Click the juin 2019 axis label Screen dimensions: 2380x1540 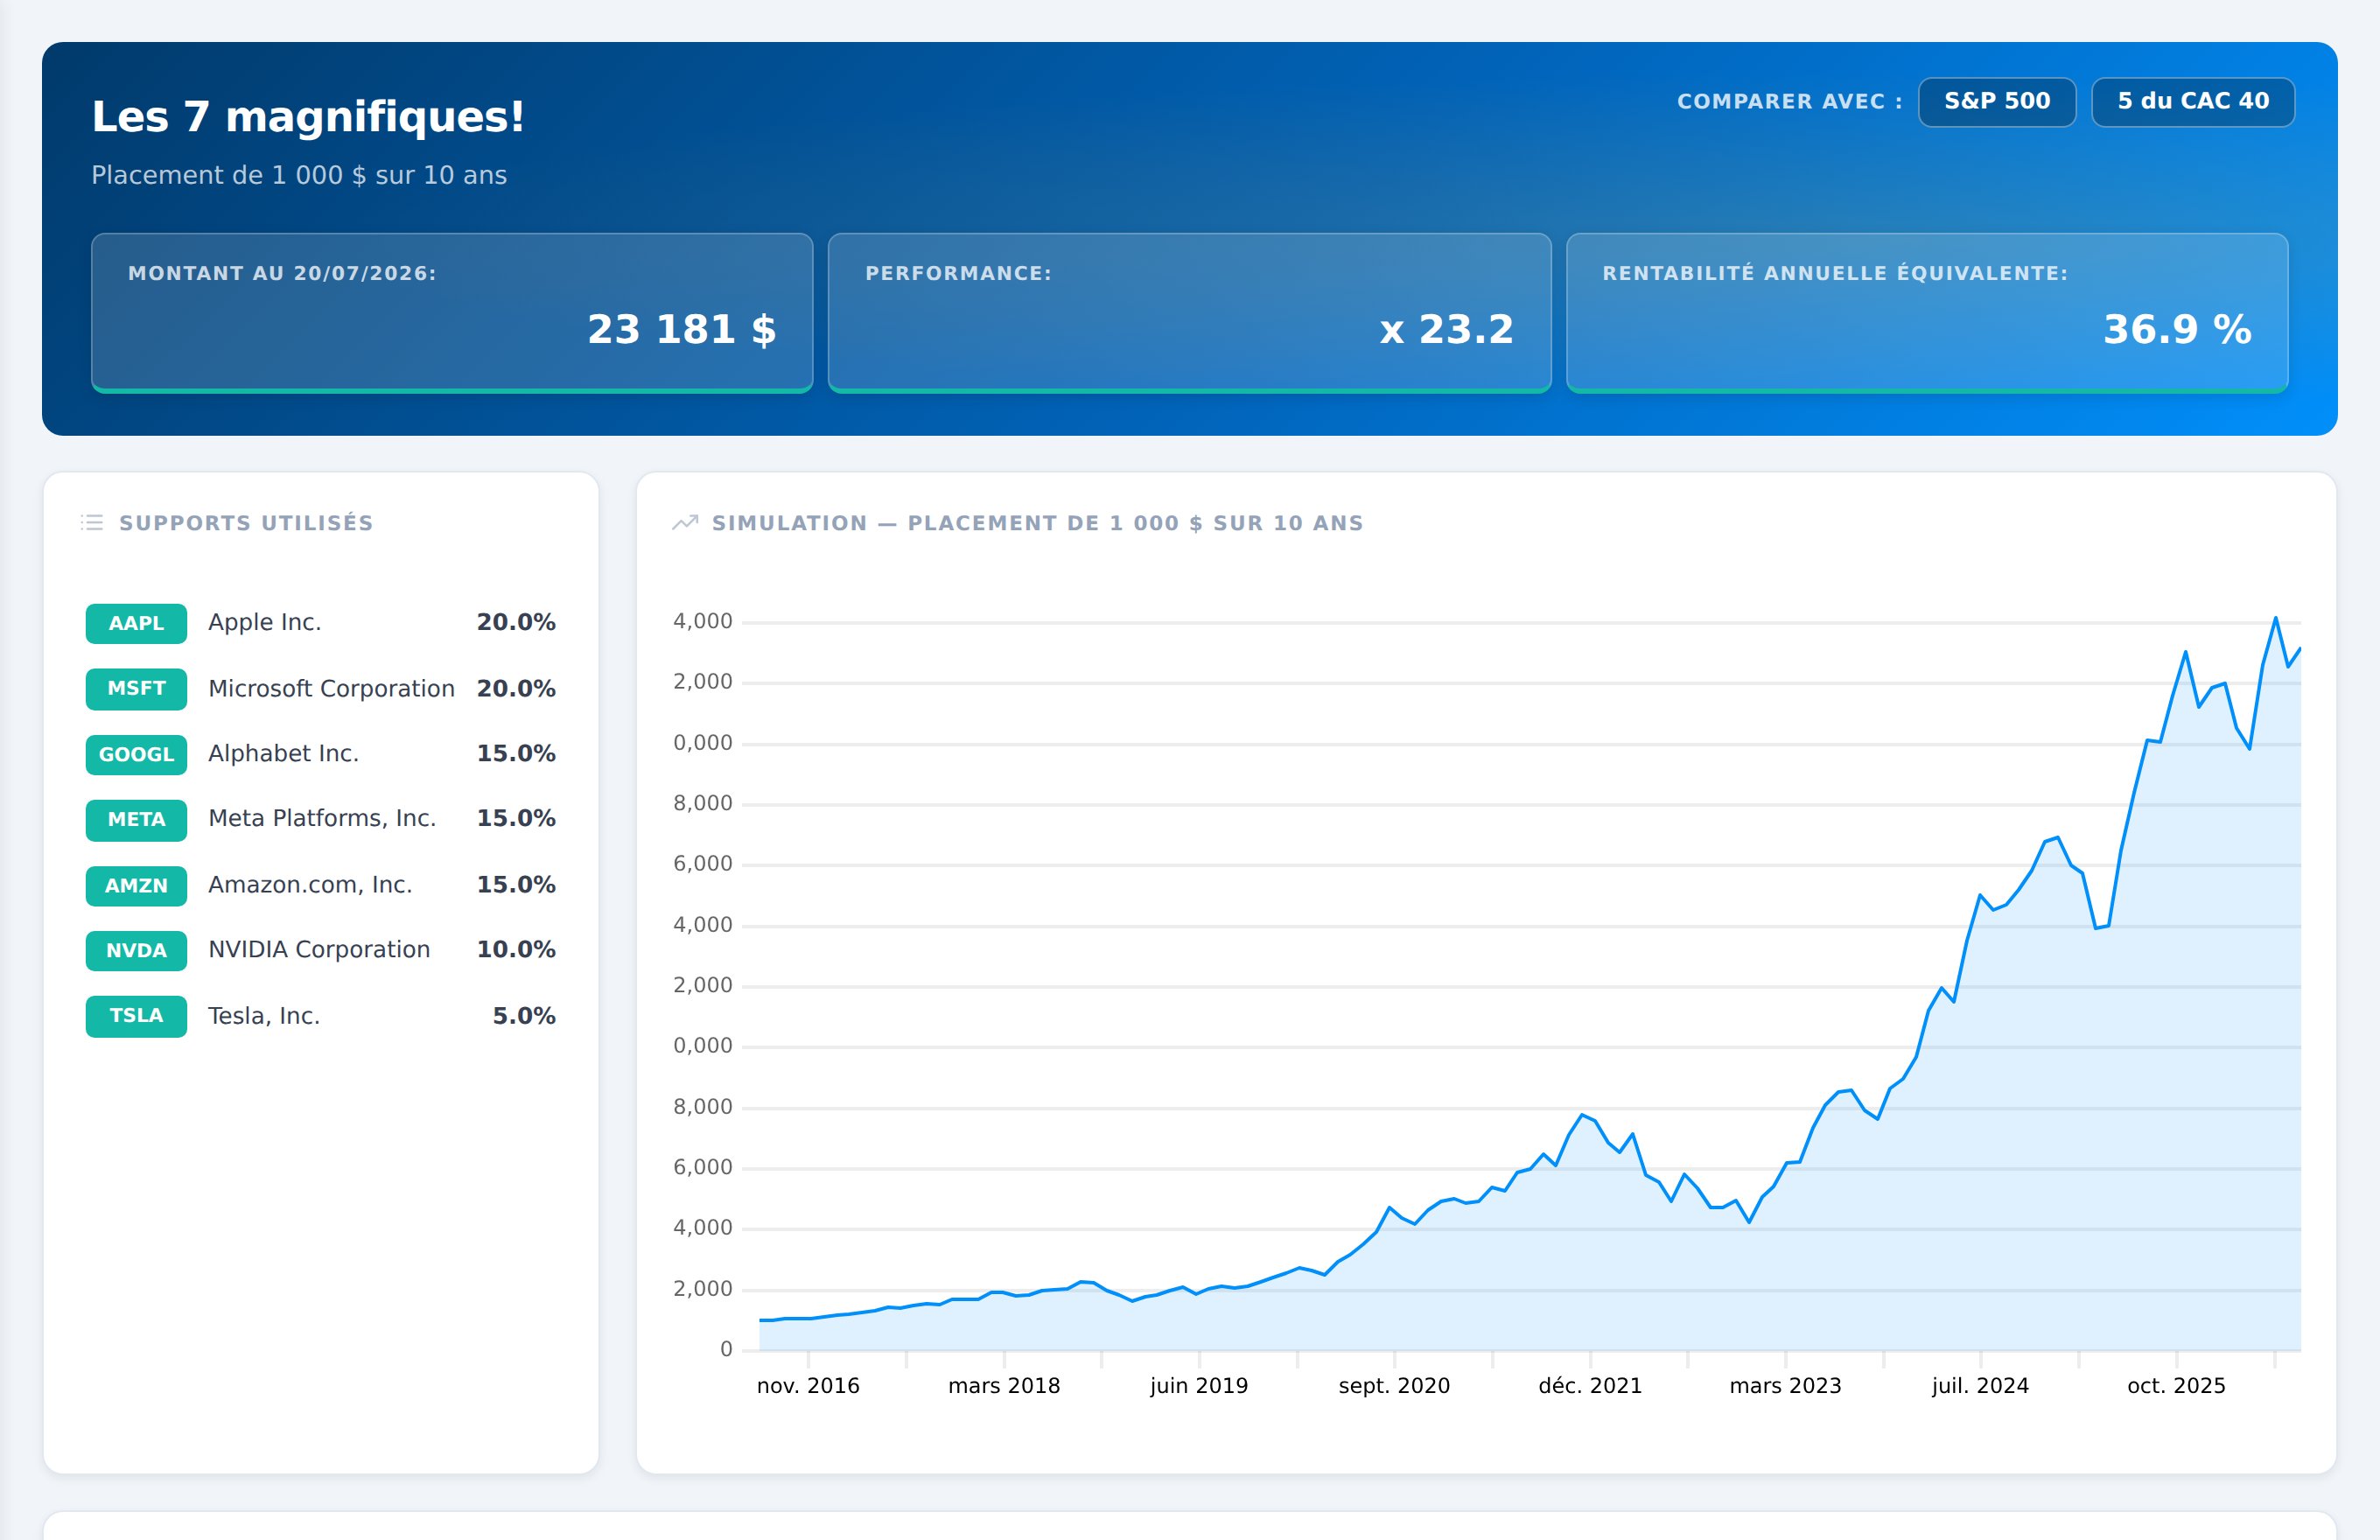pyautogui.click(x=1199, y=1385)
